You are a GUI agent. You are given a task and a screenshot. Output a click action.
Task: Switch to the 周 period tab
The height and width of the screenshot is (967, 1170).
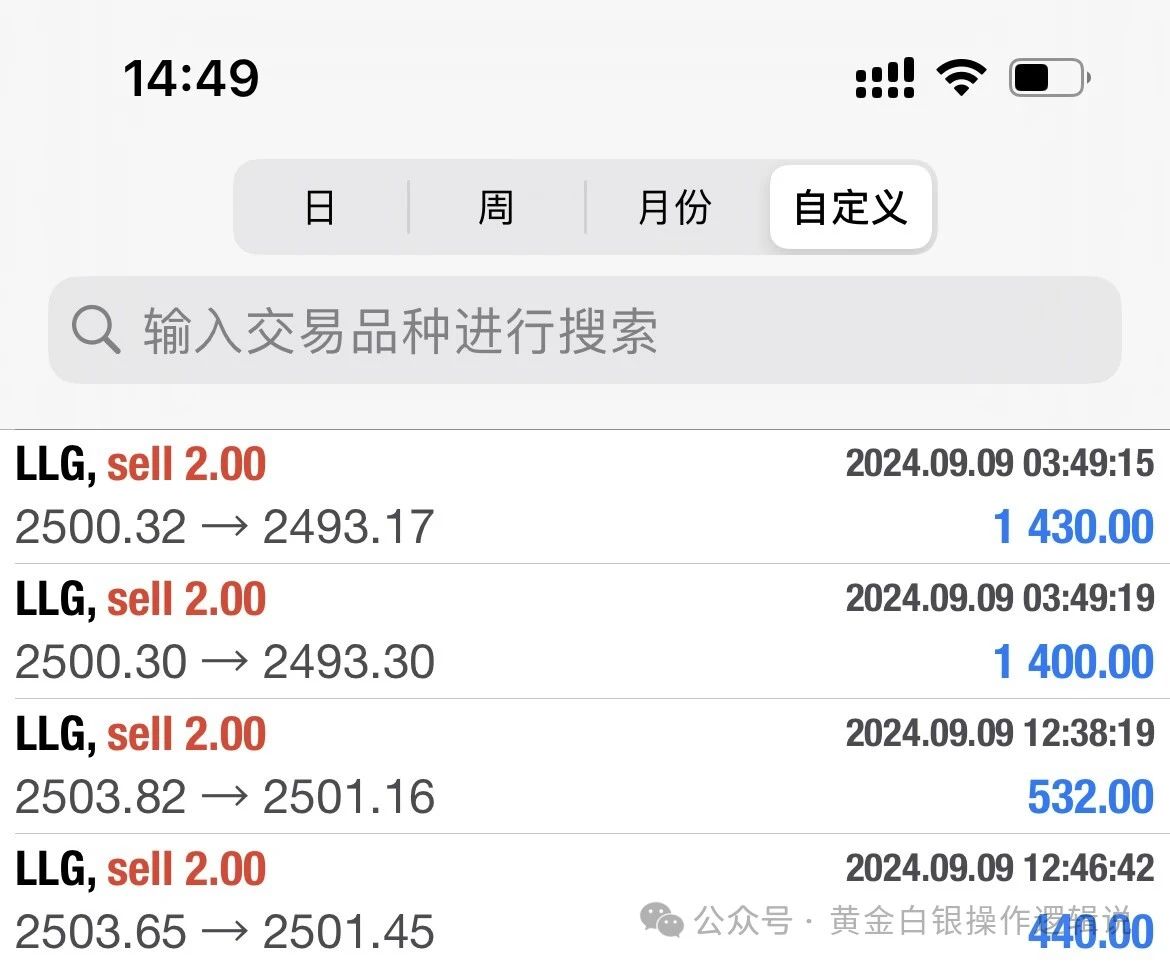point(496,207)
